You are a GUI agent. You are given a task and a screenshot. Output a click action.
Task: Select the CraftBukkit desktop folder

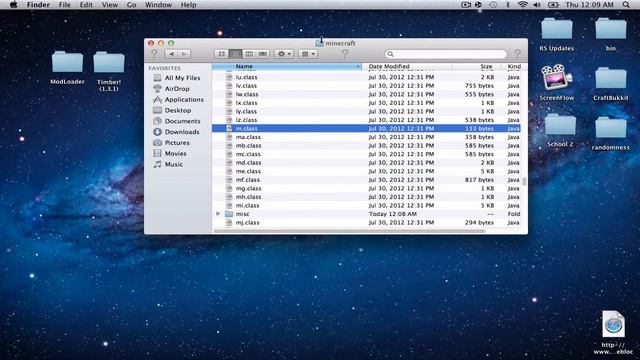pos(611,84)
